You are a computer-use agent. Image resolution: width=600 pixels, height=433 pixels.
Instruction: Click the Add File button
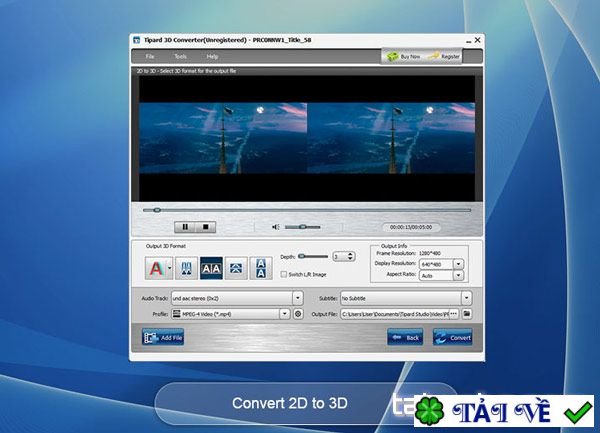[163, 338]
